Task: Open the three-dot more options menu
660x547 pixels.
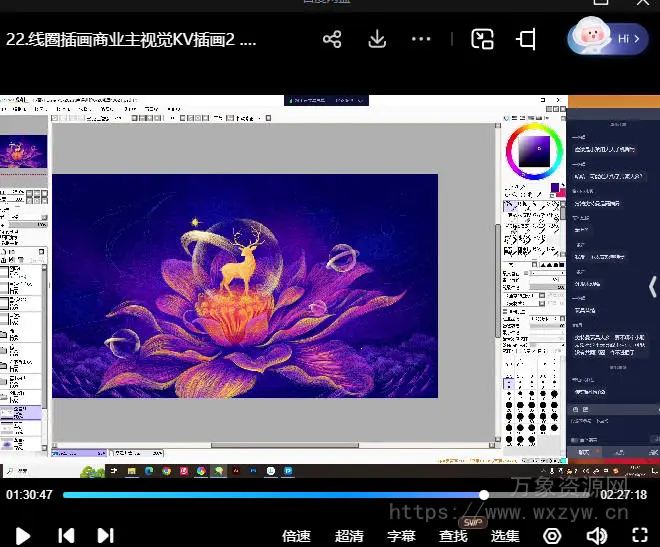Action: point(421,40)
